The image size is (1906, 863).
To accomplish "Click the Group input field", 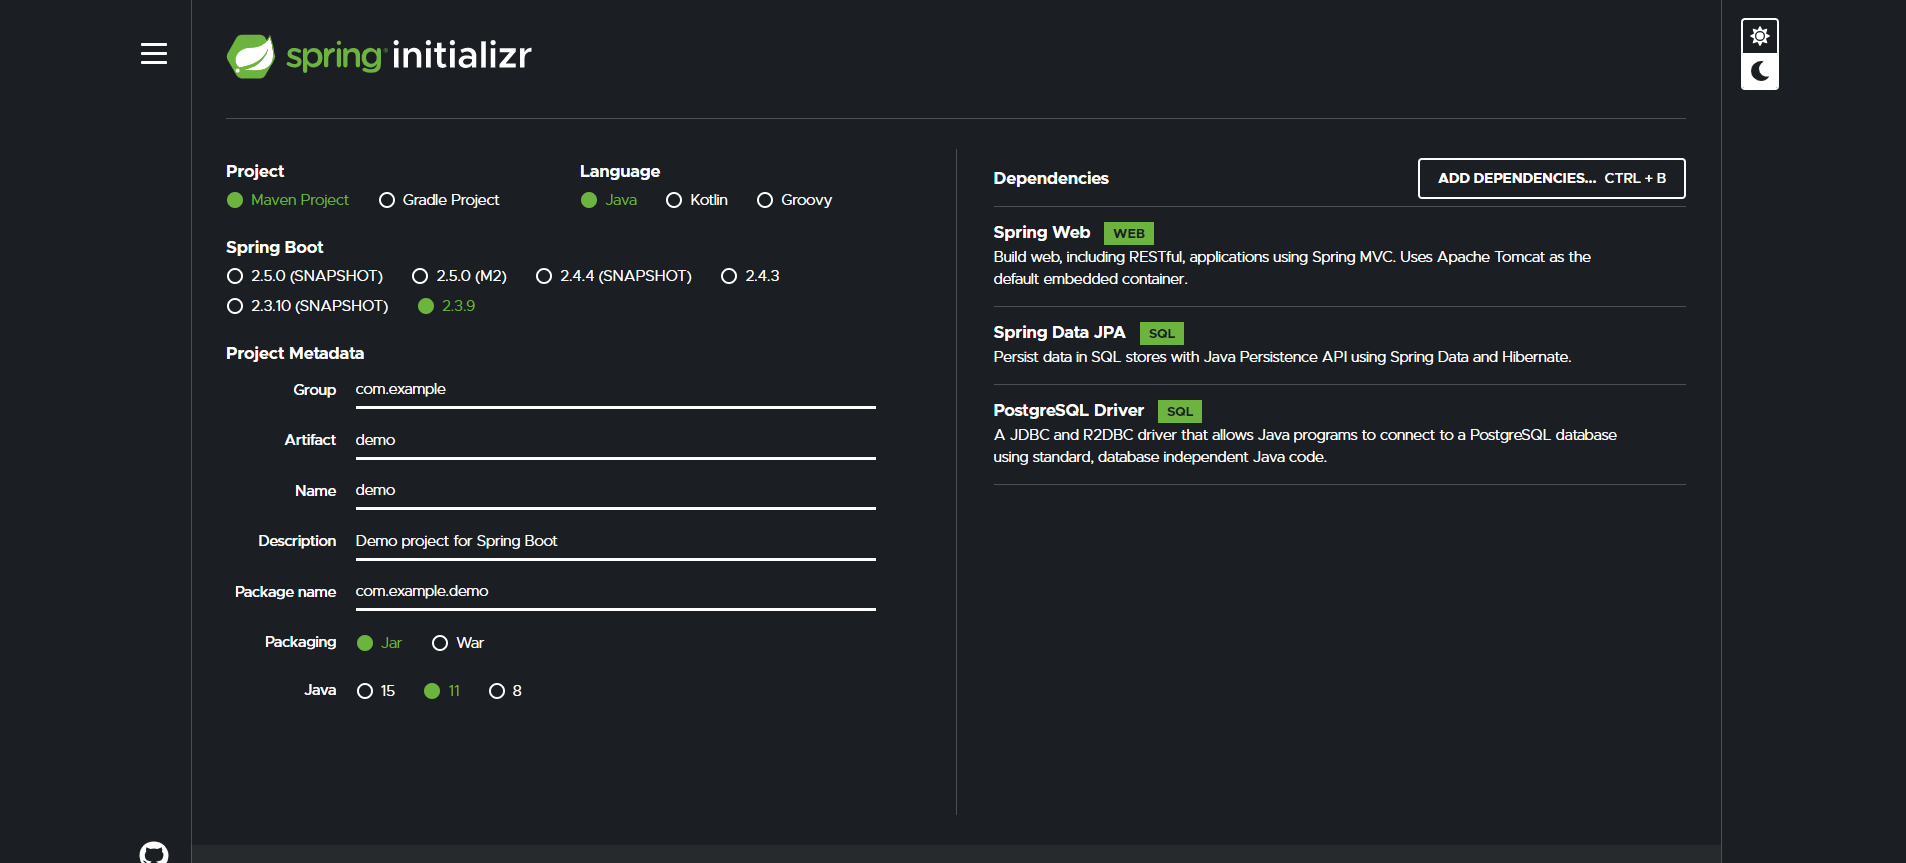I will coord(616,390).
